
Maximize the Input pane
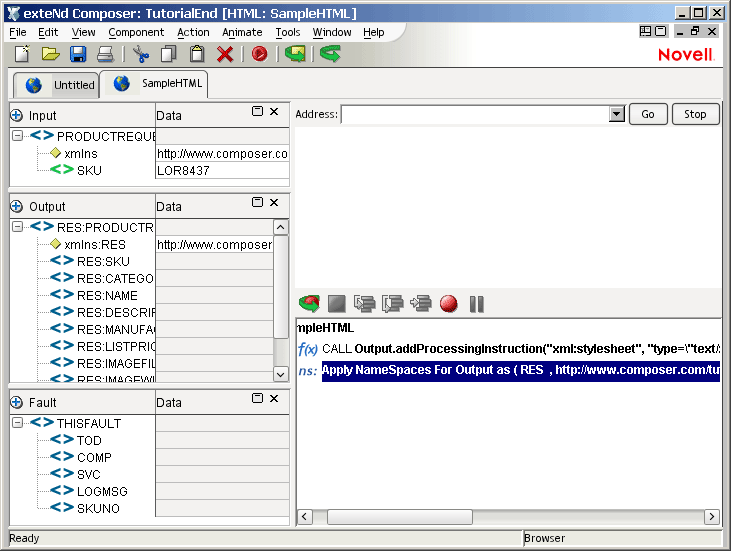tap(257, 111)
